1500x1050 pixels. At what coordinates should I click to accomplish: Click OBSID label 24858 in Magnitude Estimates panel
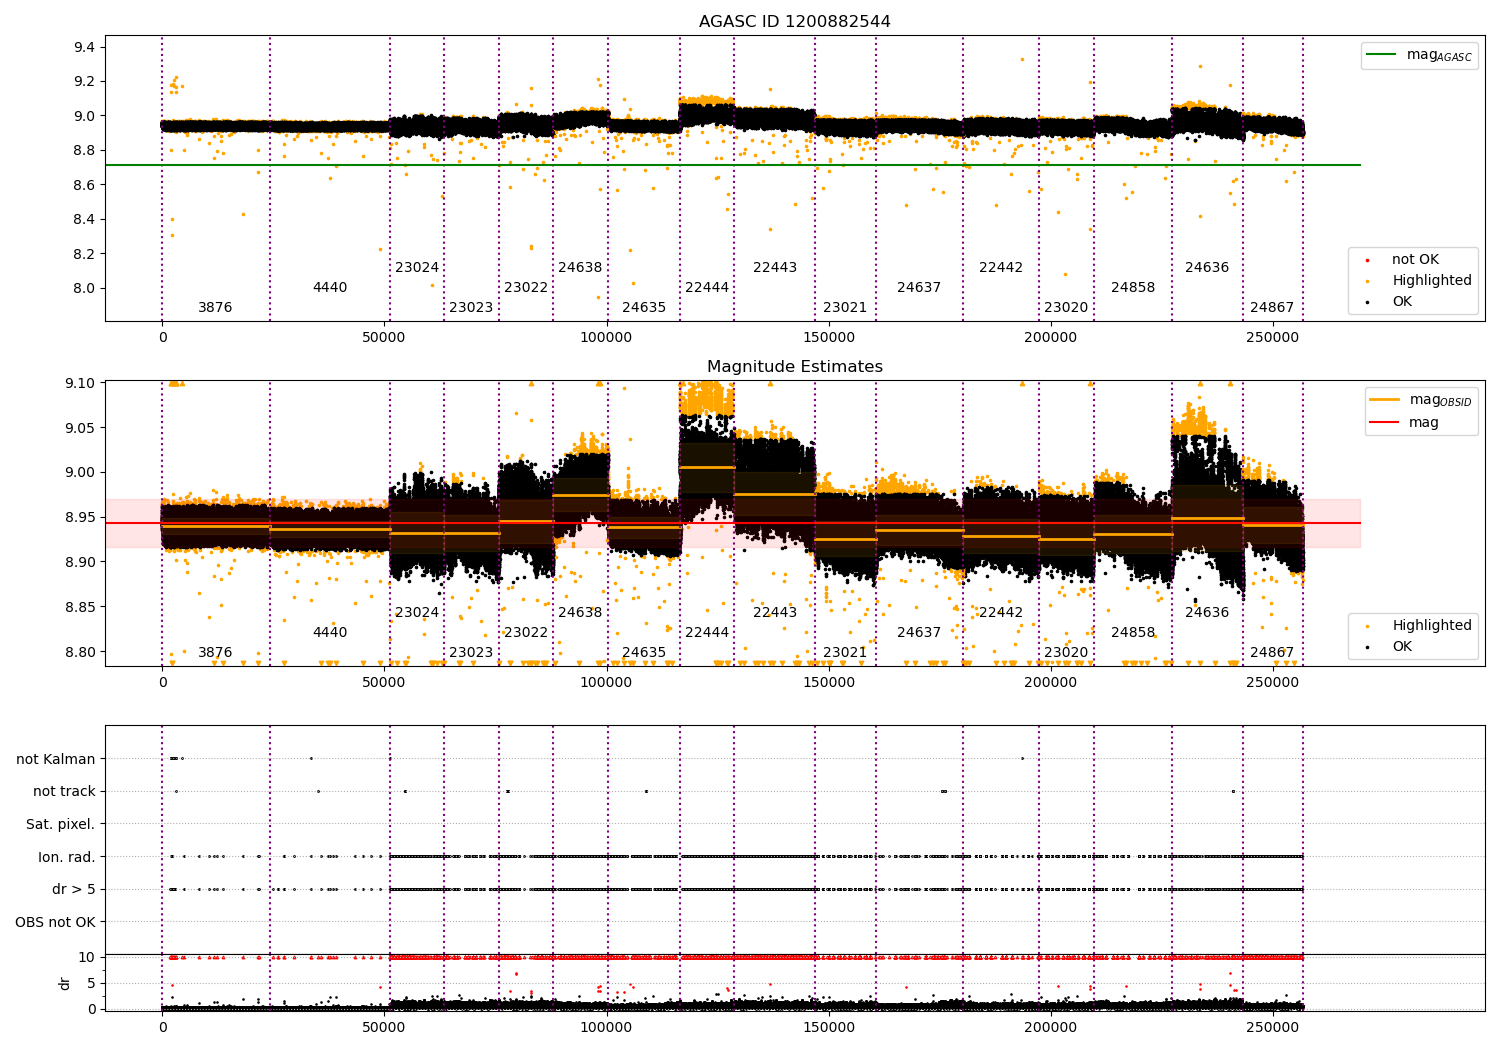1133,633
